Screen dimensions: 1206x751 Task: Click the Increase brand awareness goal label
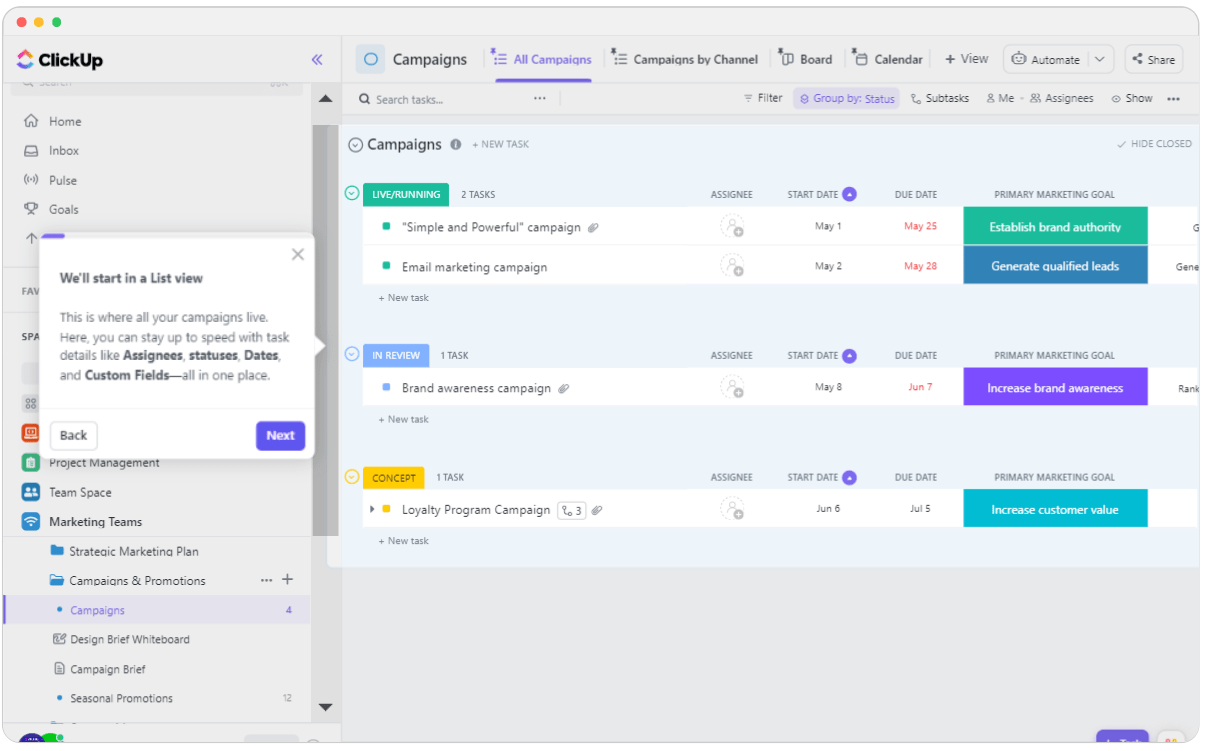click(1055, 388)
